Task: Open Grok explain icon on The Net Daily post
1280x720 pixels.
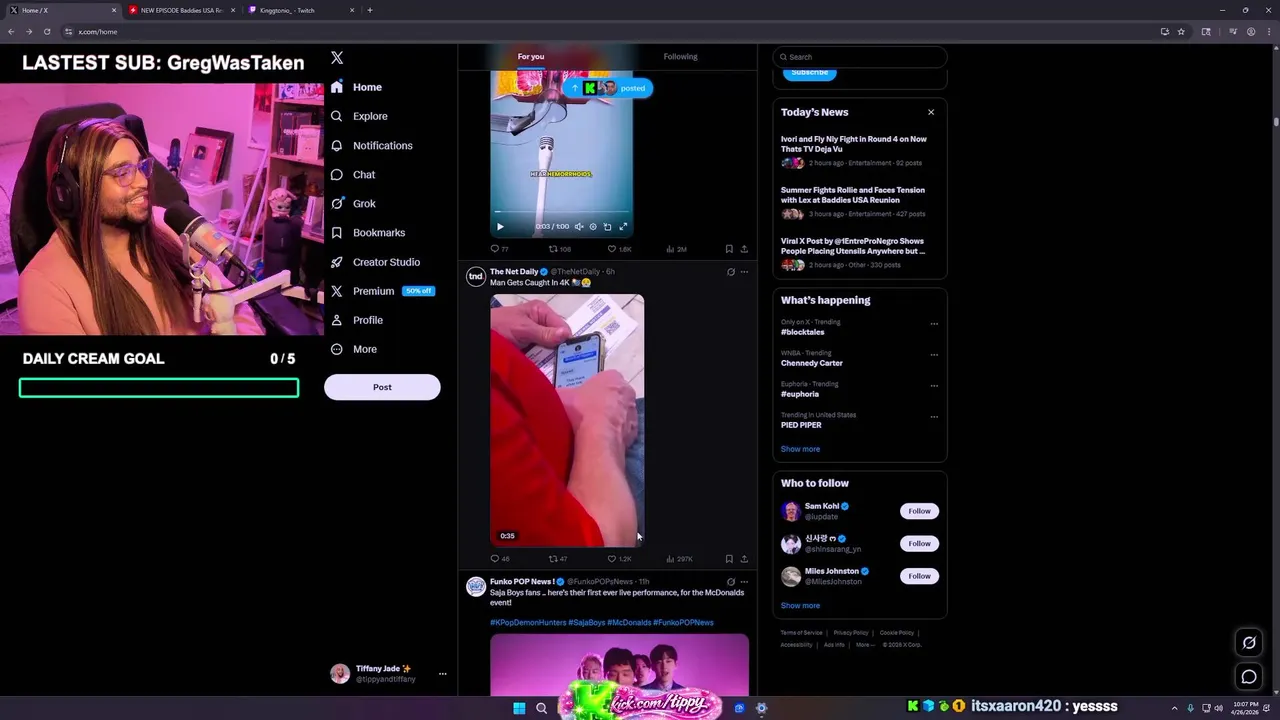Action: point(730,272)
